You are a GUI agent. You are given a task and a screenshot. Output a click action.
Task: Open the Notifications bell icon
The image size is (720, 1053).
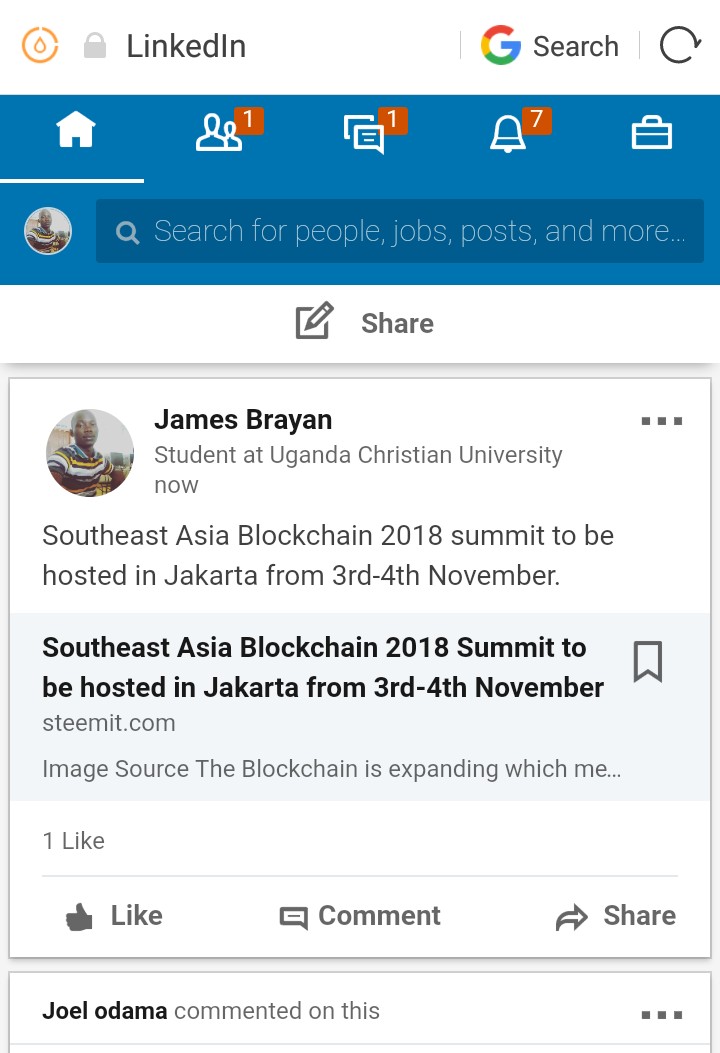[x=508, y=133]
